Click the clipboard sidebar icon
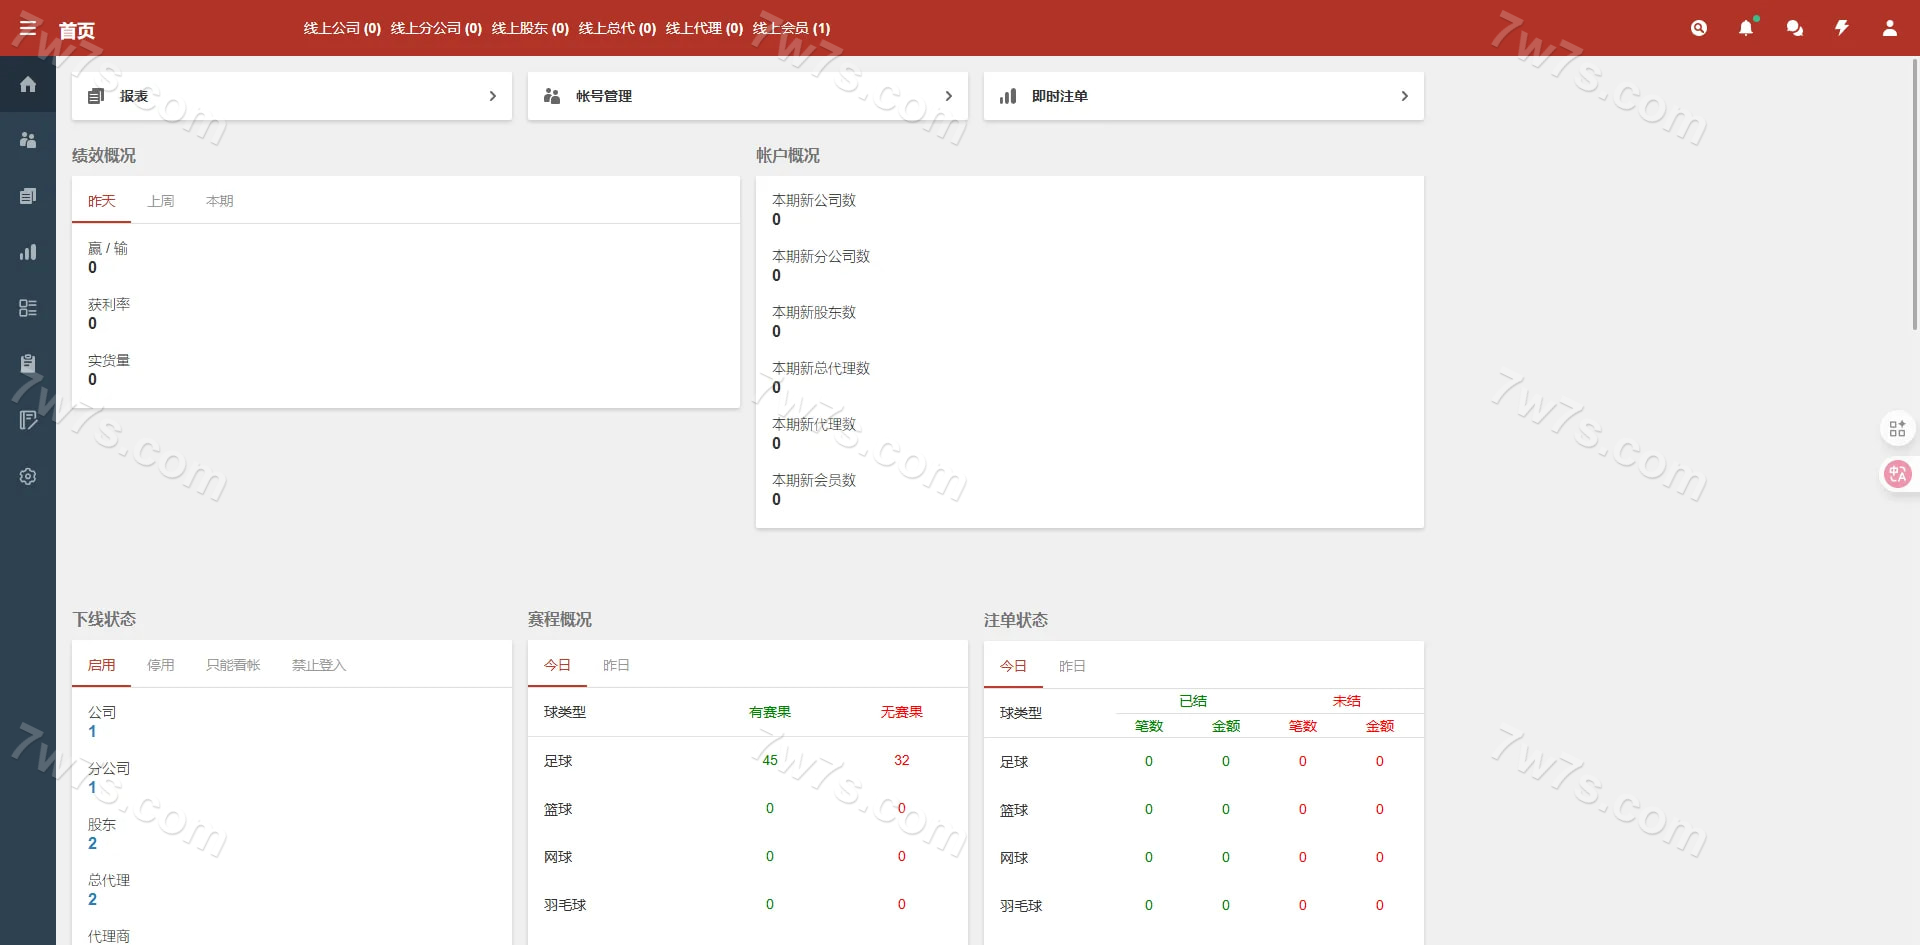Viewport: 1920px width, 945px height. (x=28, y=364)
